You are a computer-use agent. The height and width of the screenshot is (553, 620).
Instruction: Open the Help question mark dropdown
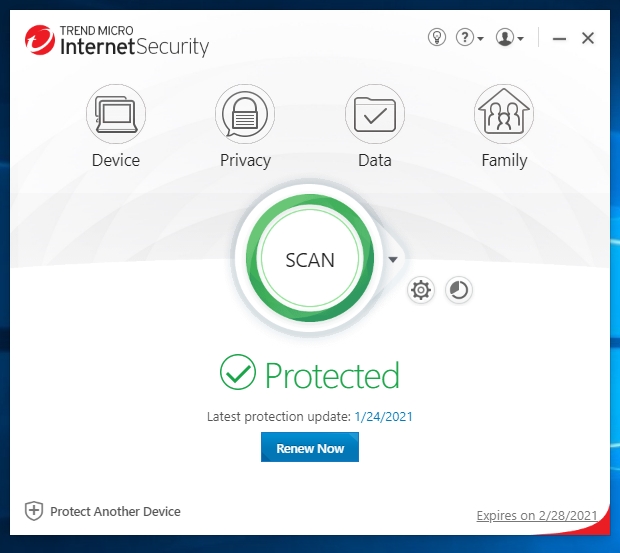point(469,38)
